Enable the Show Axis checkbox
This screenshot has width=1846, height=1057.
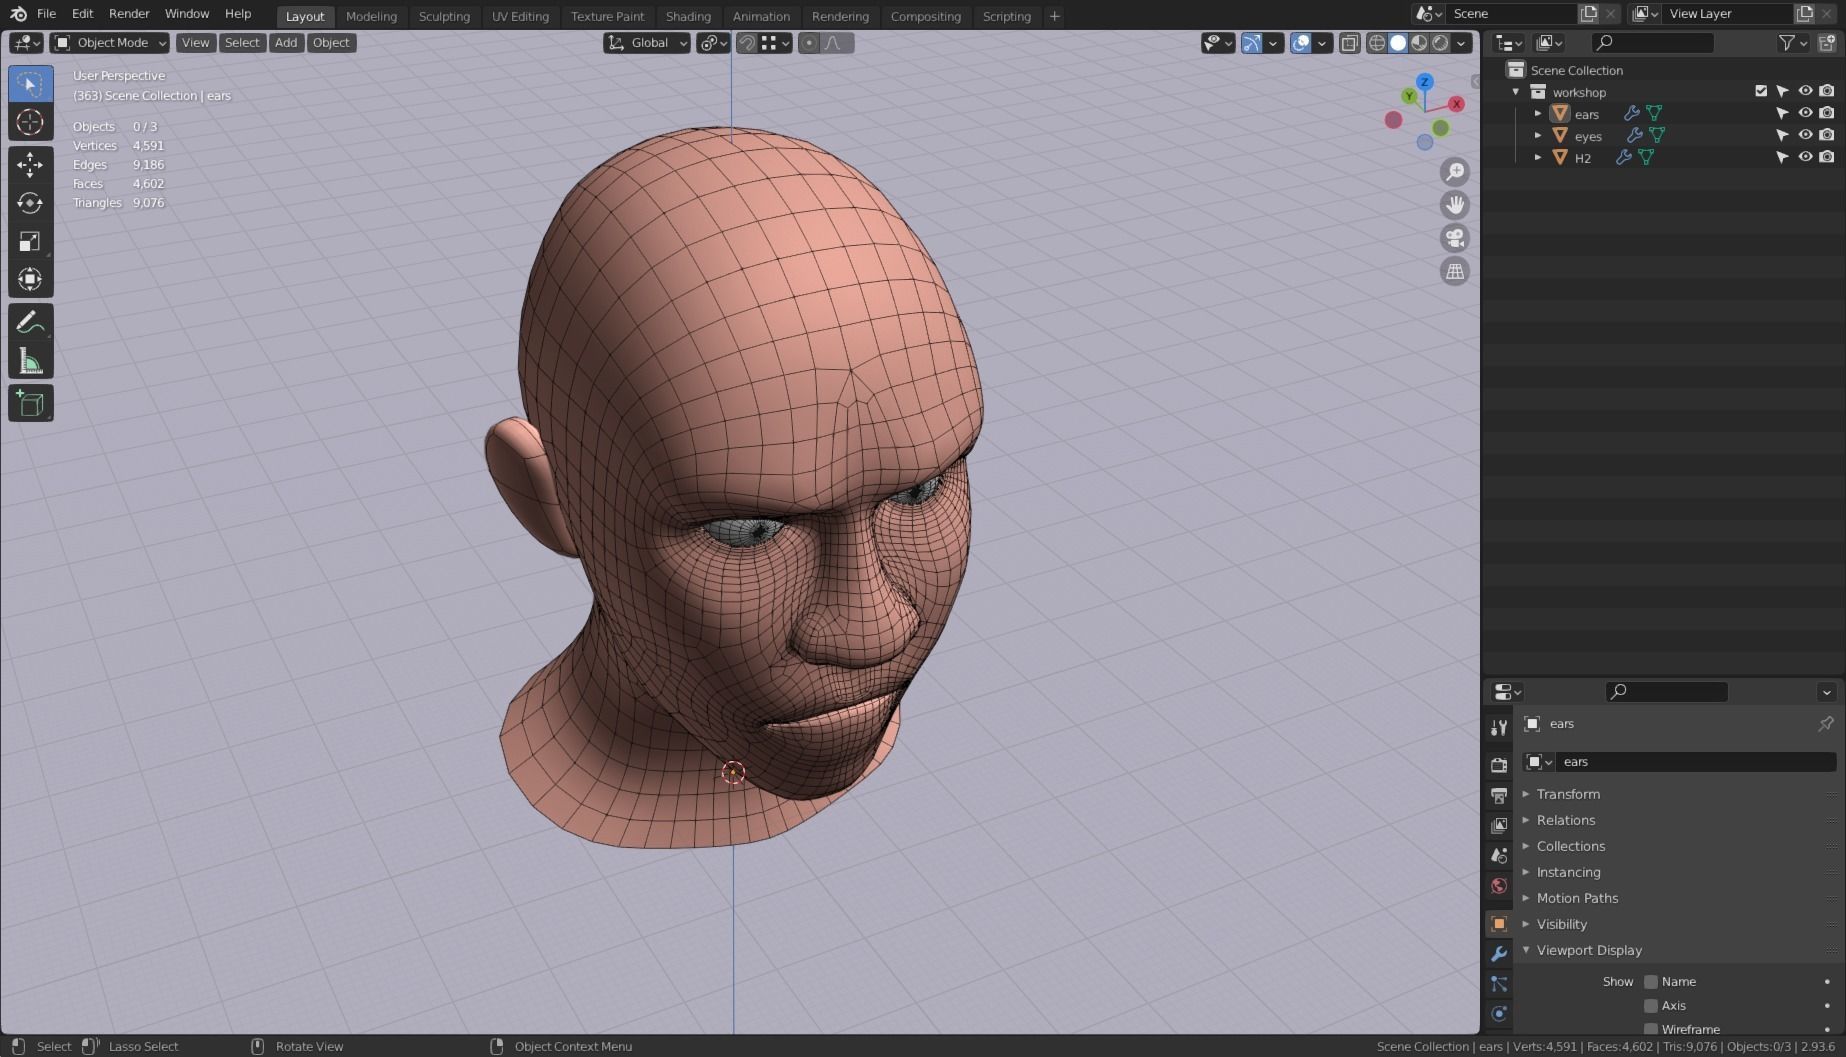[x=1651, y=1006]
